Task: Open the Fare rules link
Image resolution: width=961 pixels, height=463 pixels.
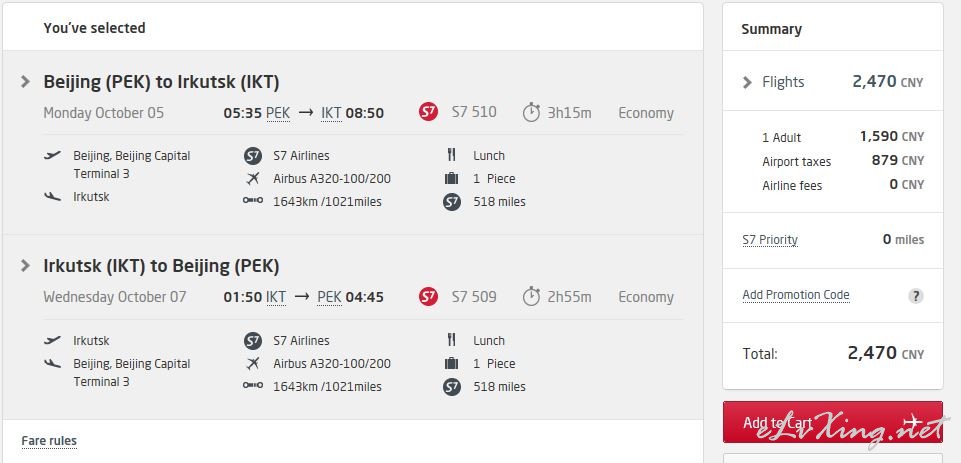Action: tap(49, 441)
